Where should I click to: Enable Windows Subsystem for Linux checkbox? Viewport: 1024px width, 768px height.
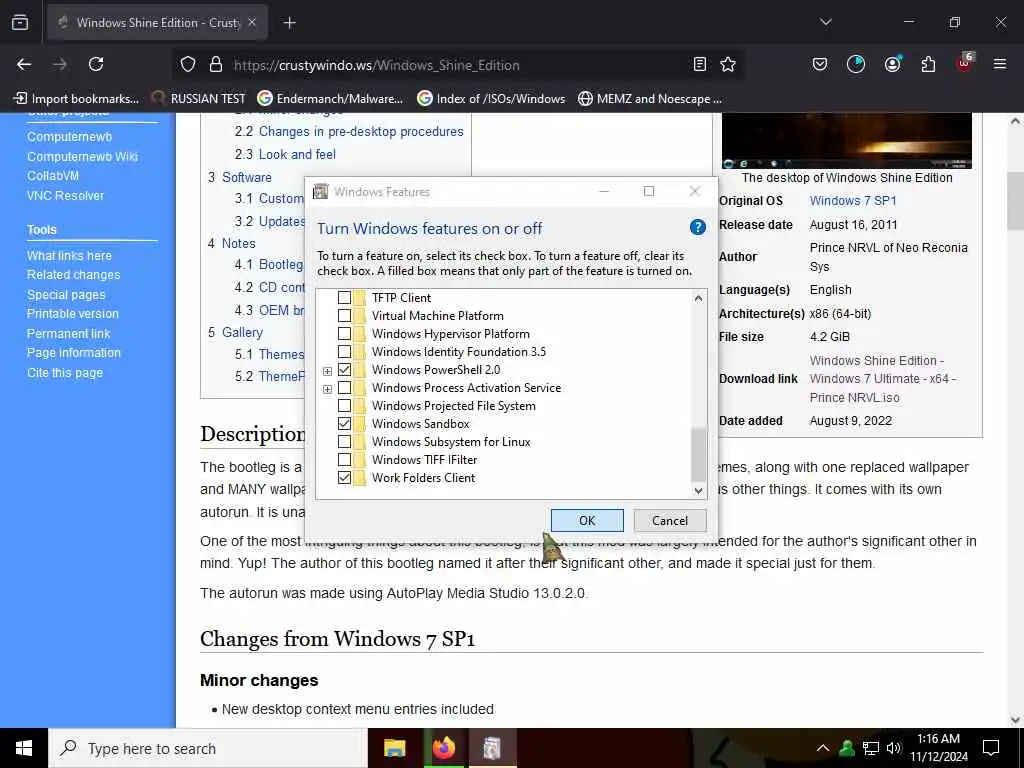click(344, 442)
